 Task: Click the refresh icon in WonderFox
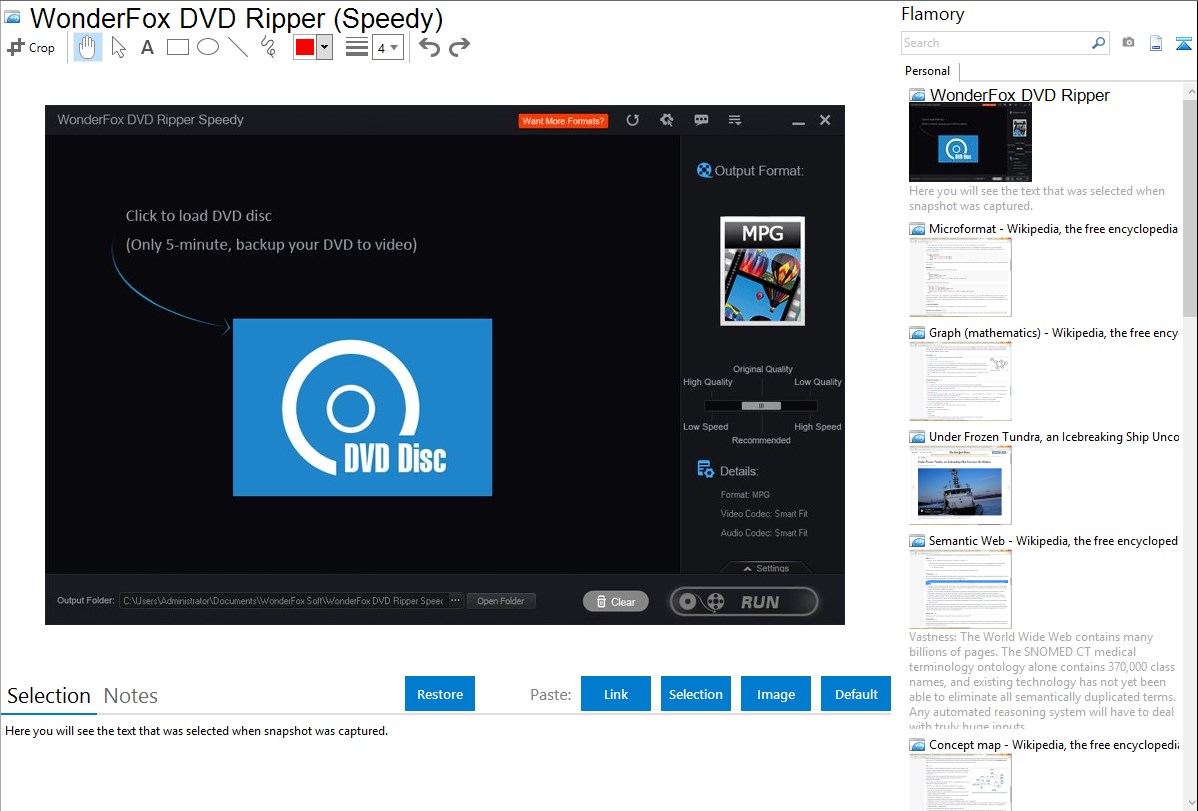coord(633,120)
